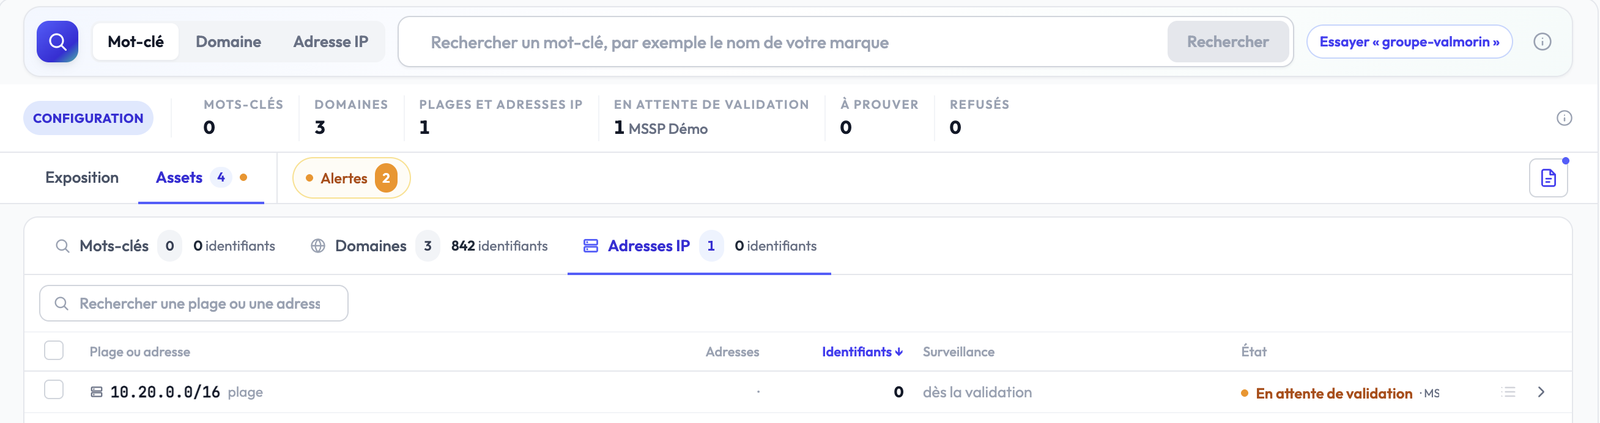Select the Adresse IP search mode
The width and height of the screenshot is (1600, 423).
pos(331,42)
